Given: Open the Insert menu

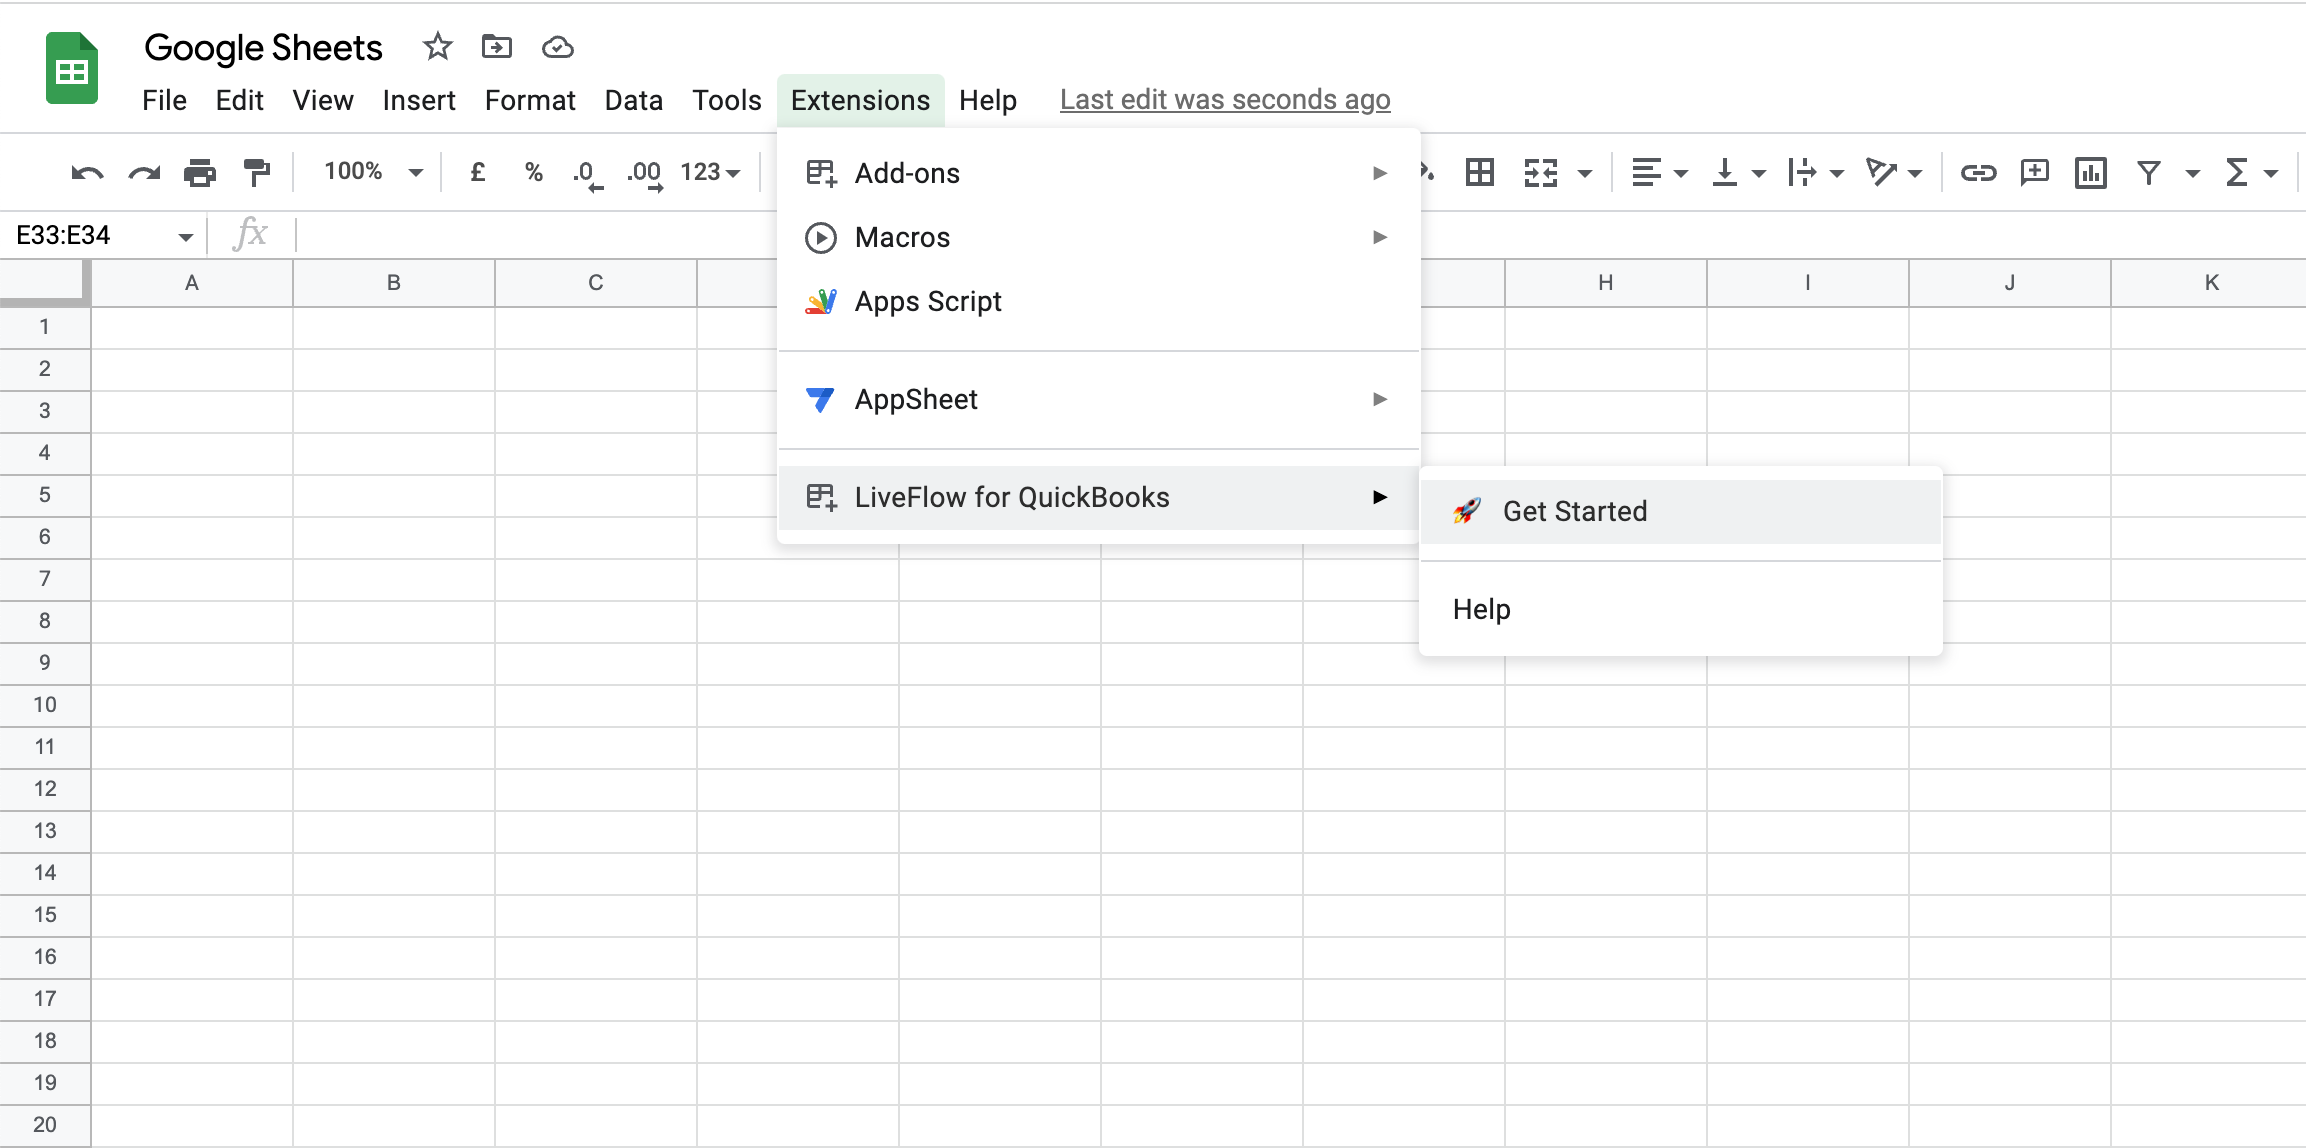Looking at the screenshot, I should 419,100.
